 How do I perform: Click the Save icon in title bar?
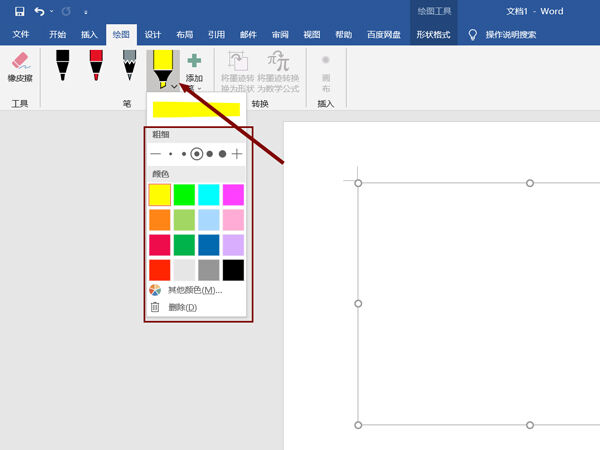pyautogui.click(x=17, y=12)
